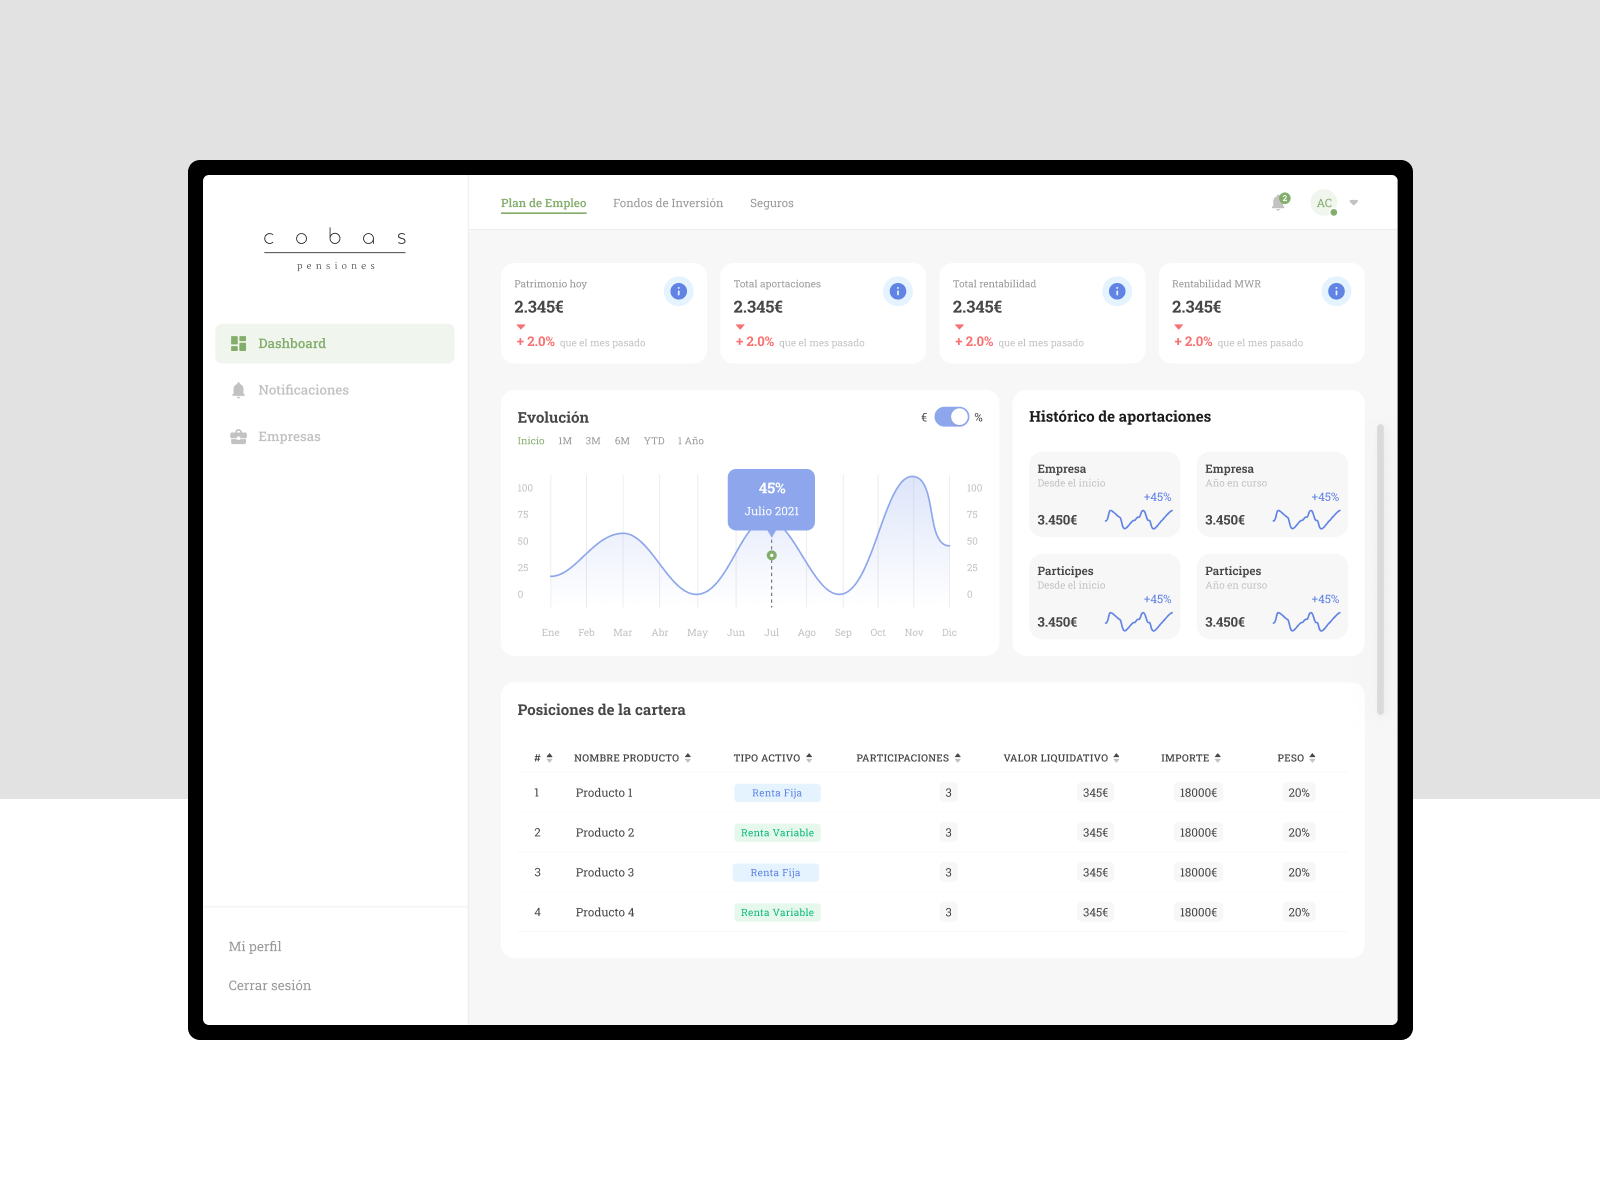Click the Julio 2021 45% chart marker
This screenshot has height=1200, width=1600.
tap(771, 499)
